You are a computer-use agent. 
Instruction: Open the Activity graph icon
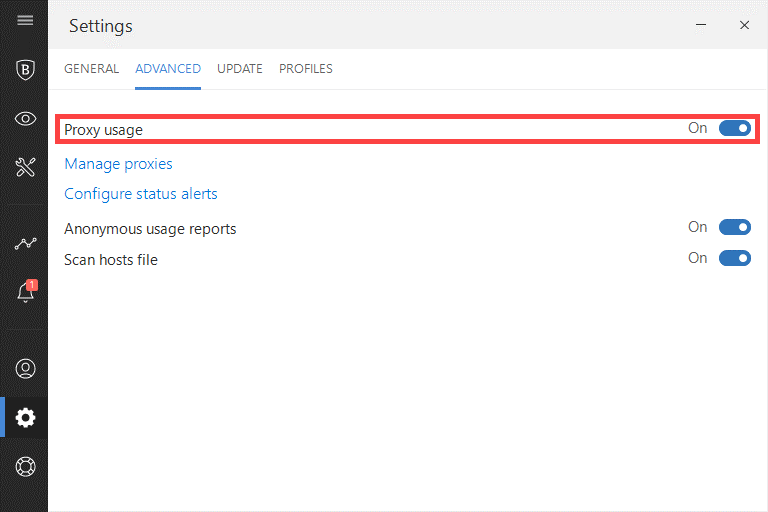point(25,243)
